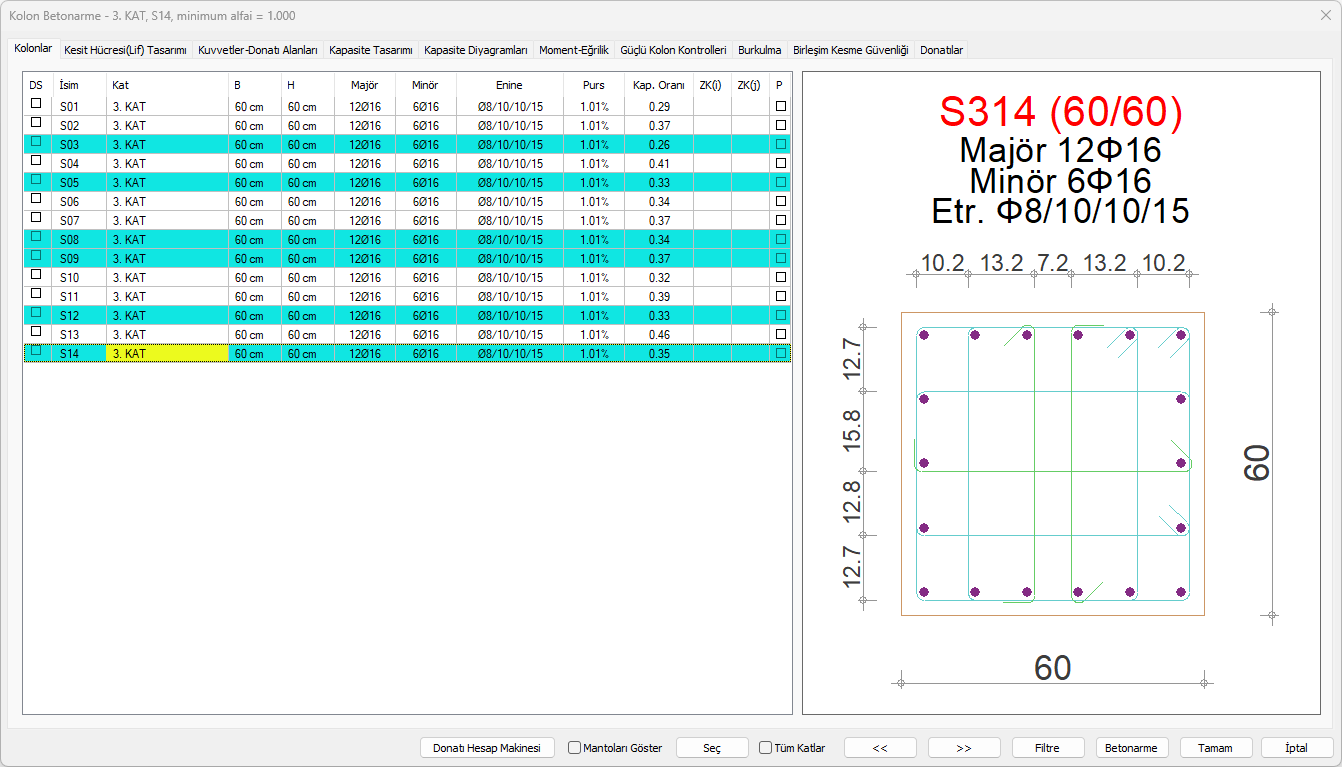The width and height of the screenshot is (1342, 767).
Task: Open the Filtre button
Action: click(1046, 748)
